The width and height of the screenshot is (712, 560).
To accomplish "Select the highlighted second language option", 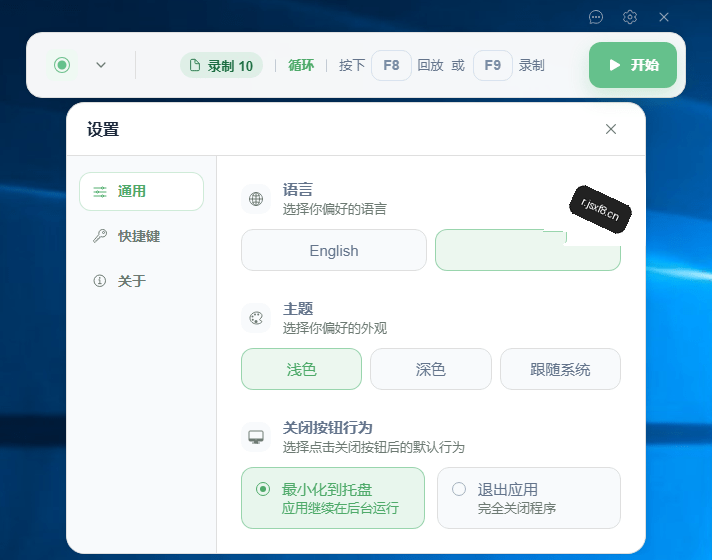I will 528,250.
